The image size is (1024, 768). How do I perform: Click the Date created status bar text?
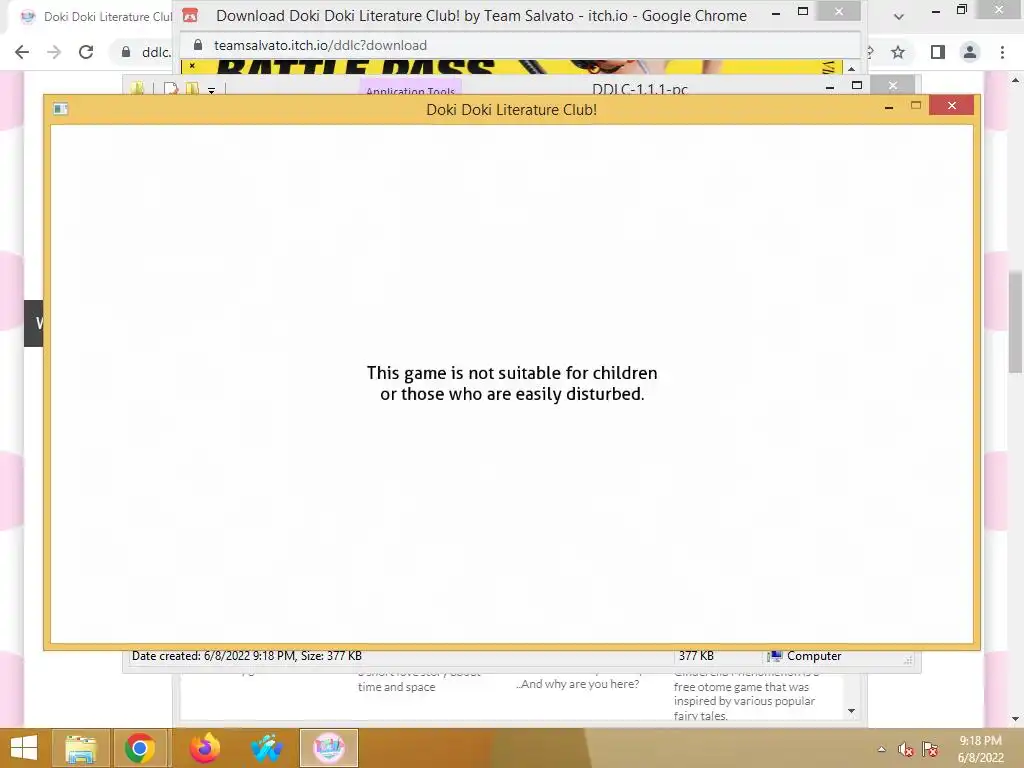click(247, 656)
